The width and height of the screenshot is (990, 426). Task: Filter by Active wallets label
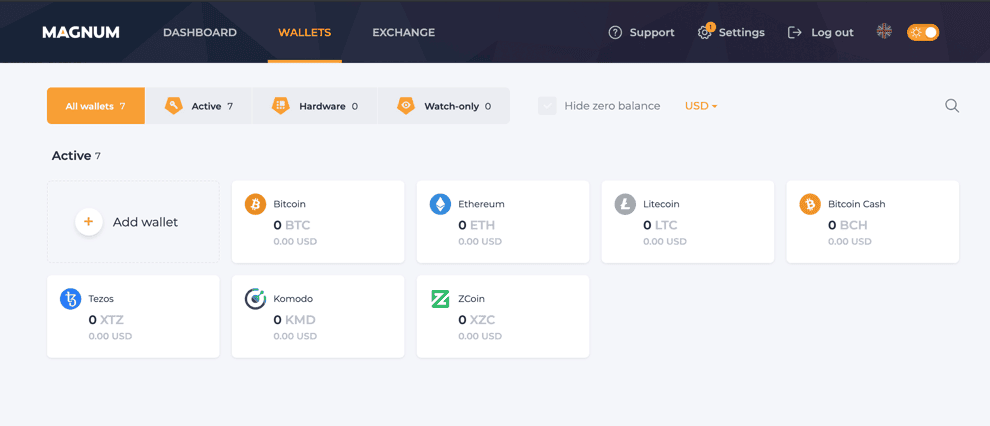coord(206,106)
